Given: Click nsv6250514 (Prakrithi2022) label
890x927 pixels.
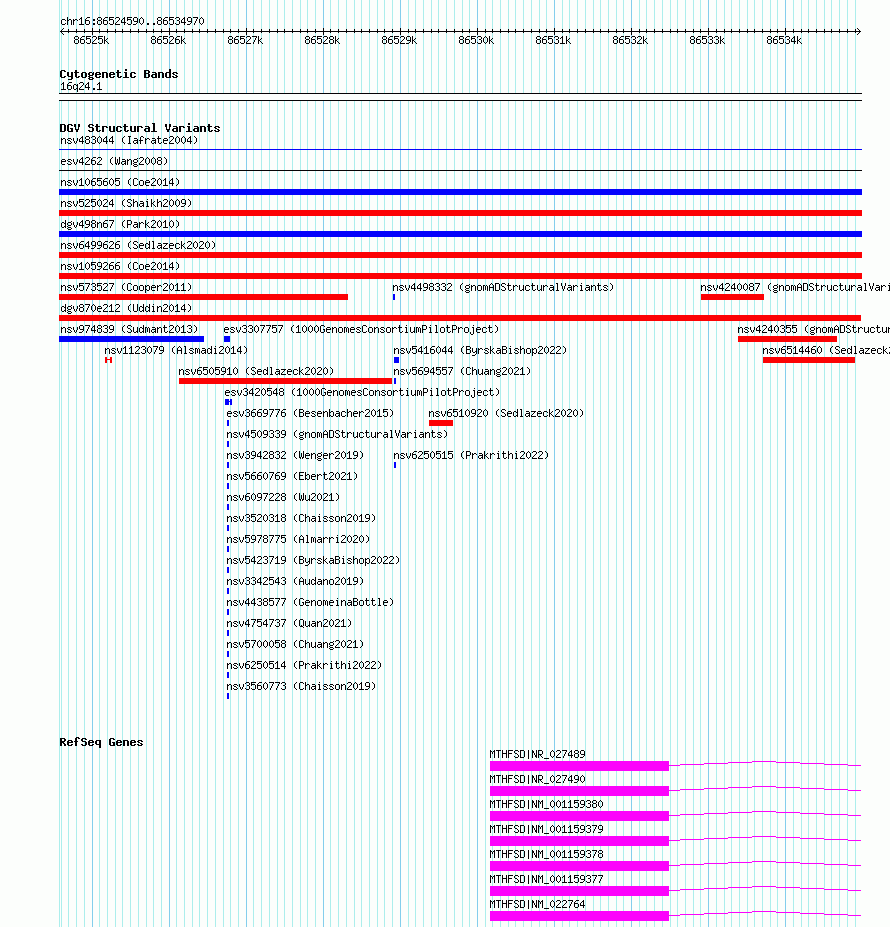Looking at the screenshot, I should pos(304,665).
